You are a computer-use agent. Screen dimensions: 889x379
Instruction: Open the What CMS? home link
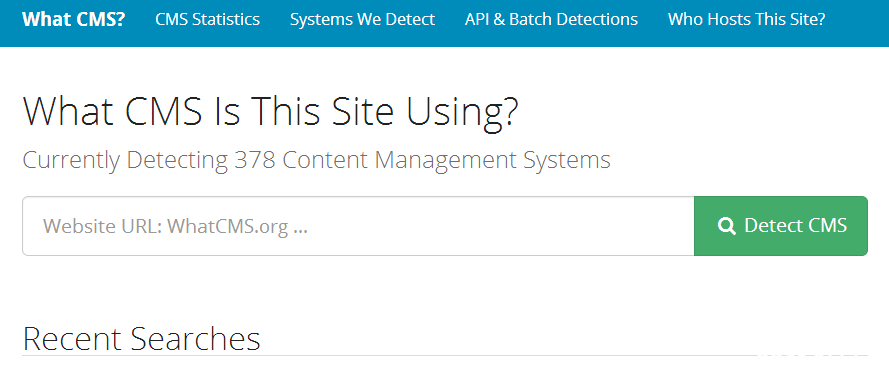pos(74,19)
